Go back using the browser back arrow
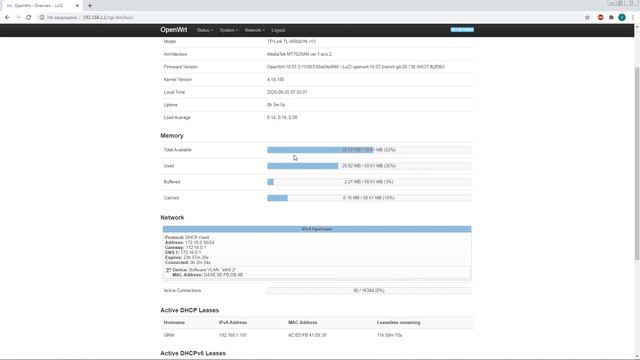 tap(7, 18)
